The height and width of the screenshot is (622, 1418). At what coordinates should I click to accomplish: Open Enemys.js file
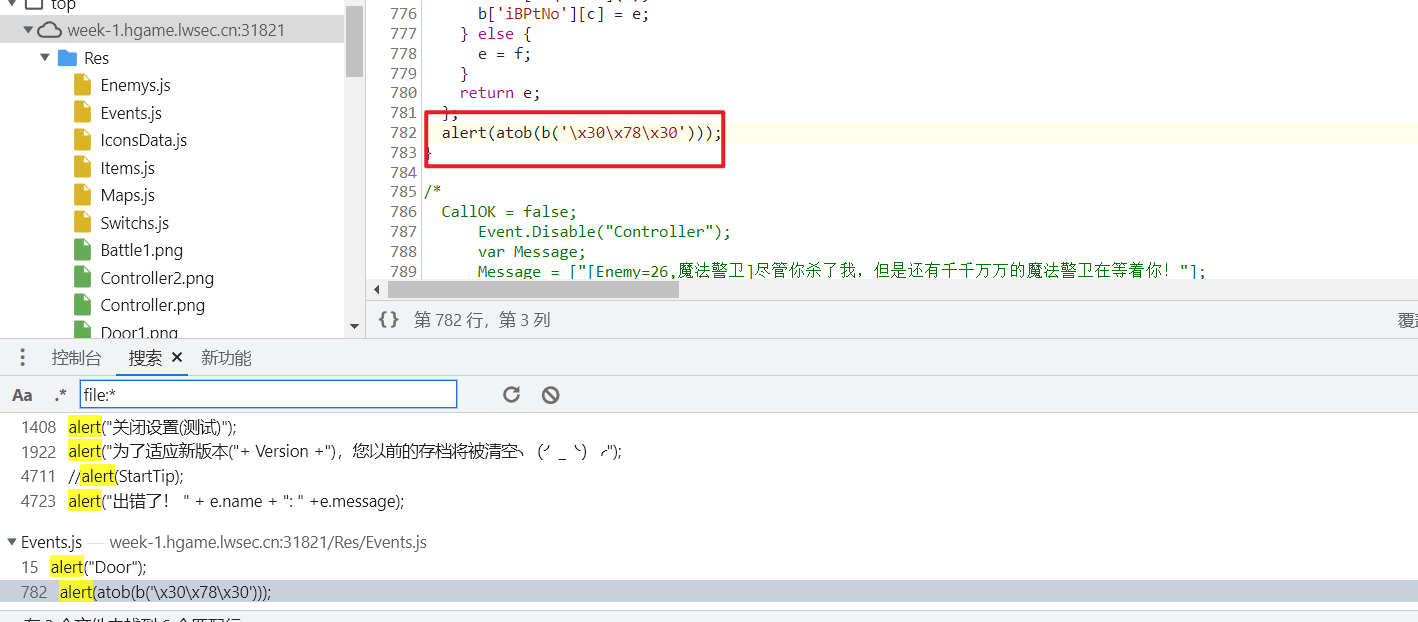click(135, 85)
